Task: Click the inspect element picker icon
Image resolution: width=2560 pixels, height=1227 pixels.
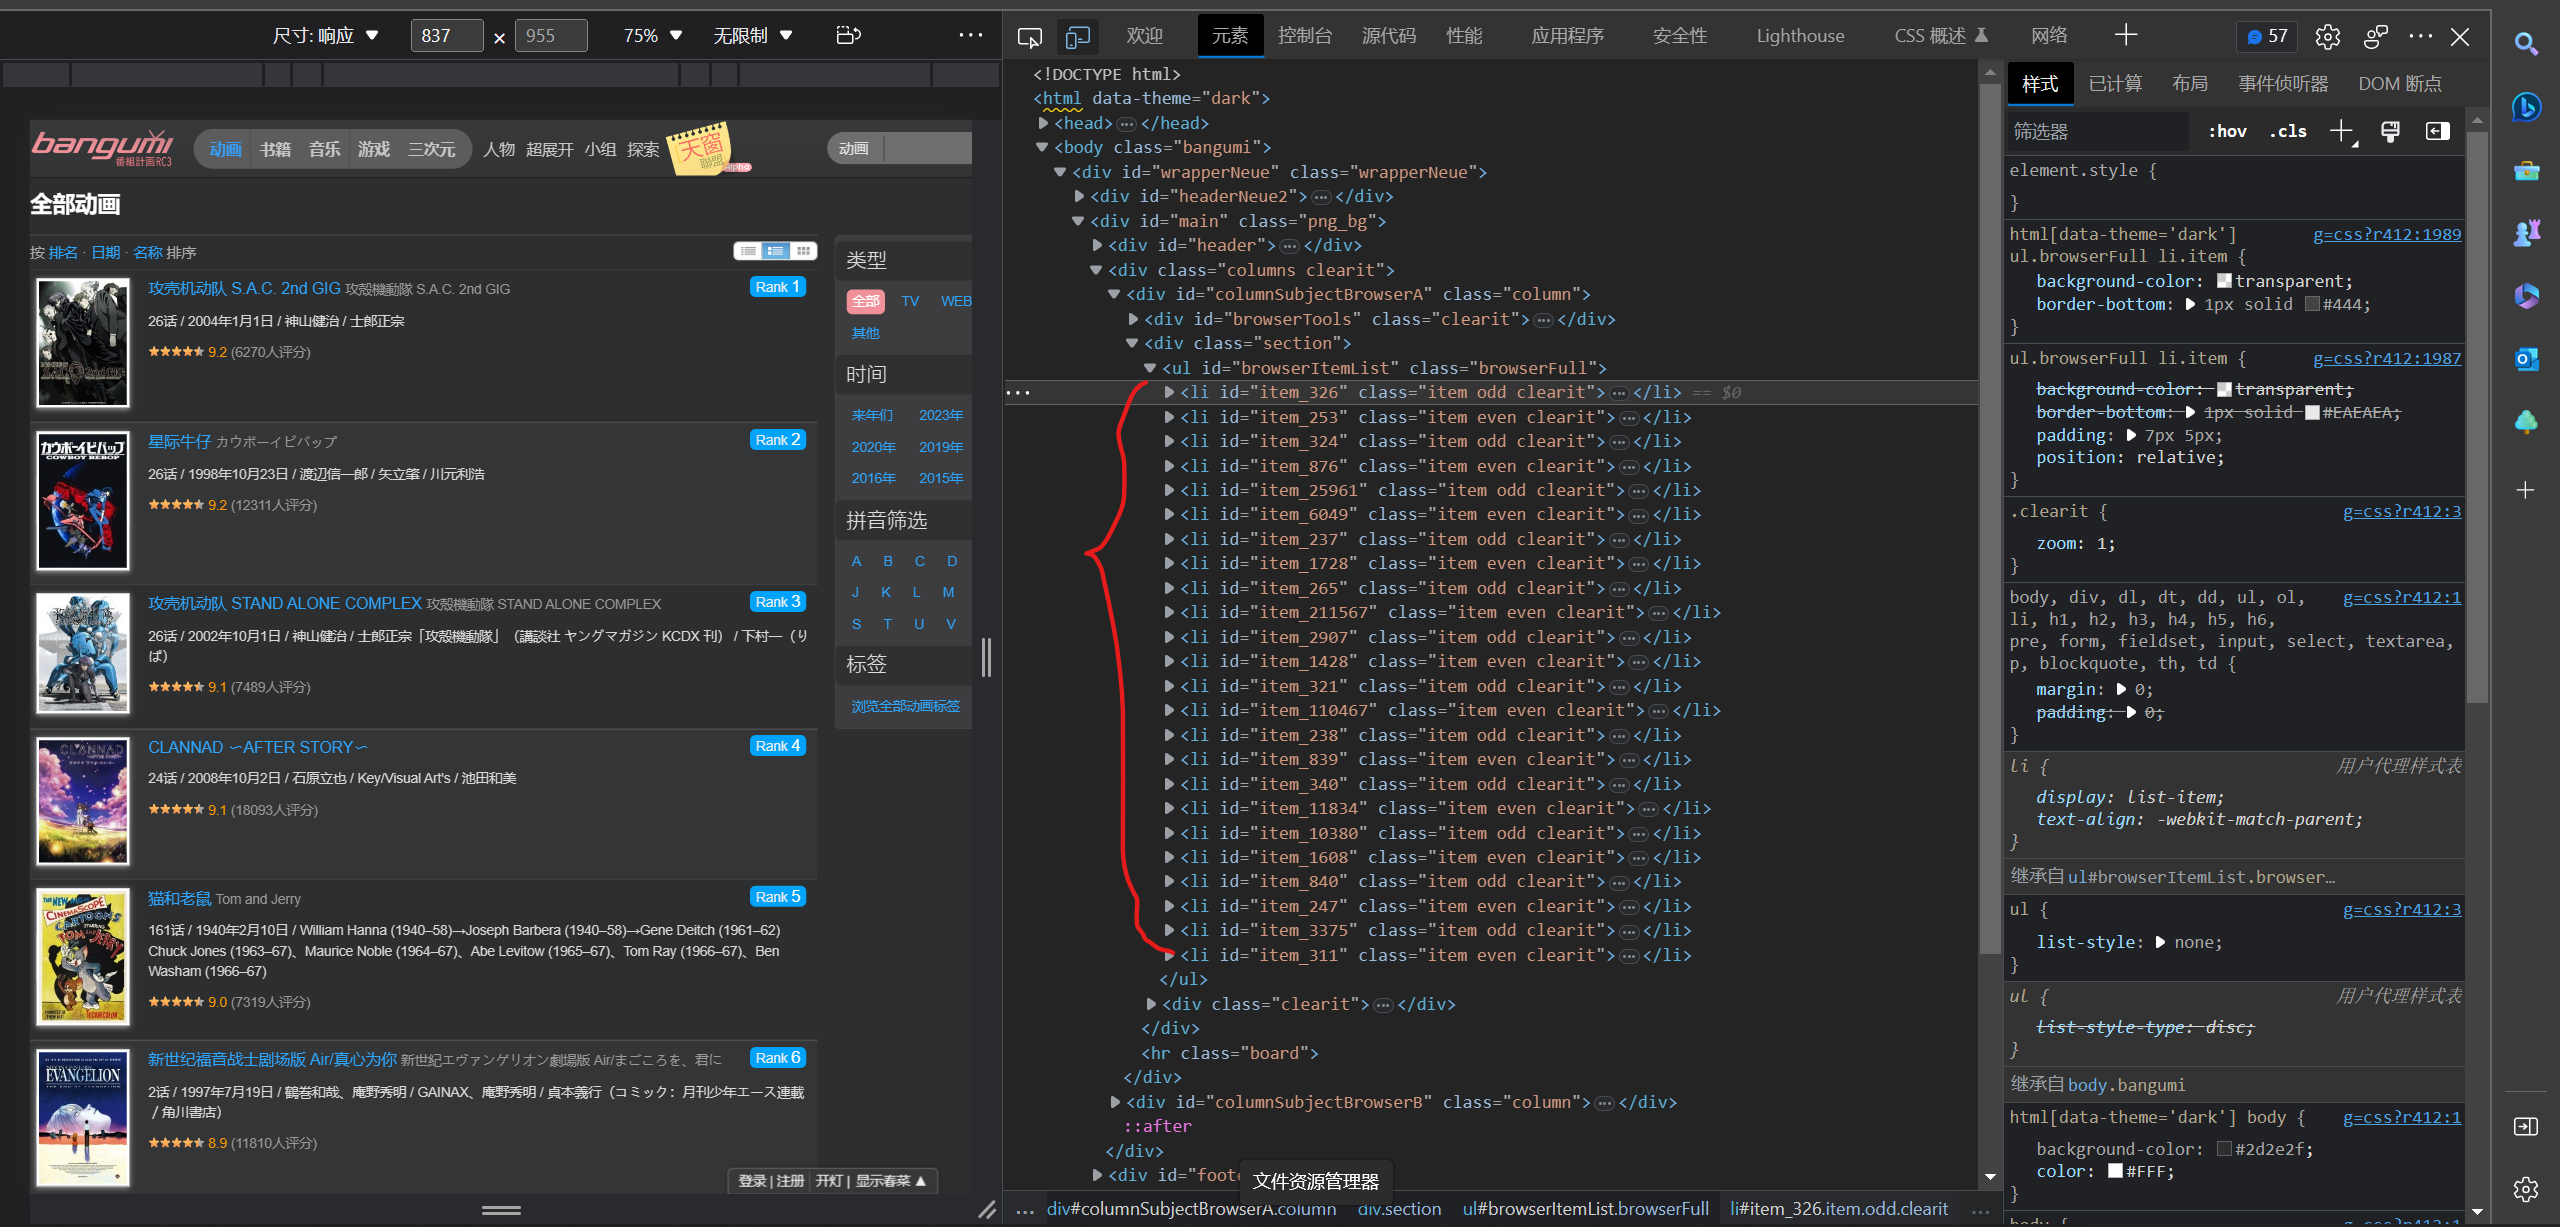Action: click(1029, 37)
